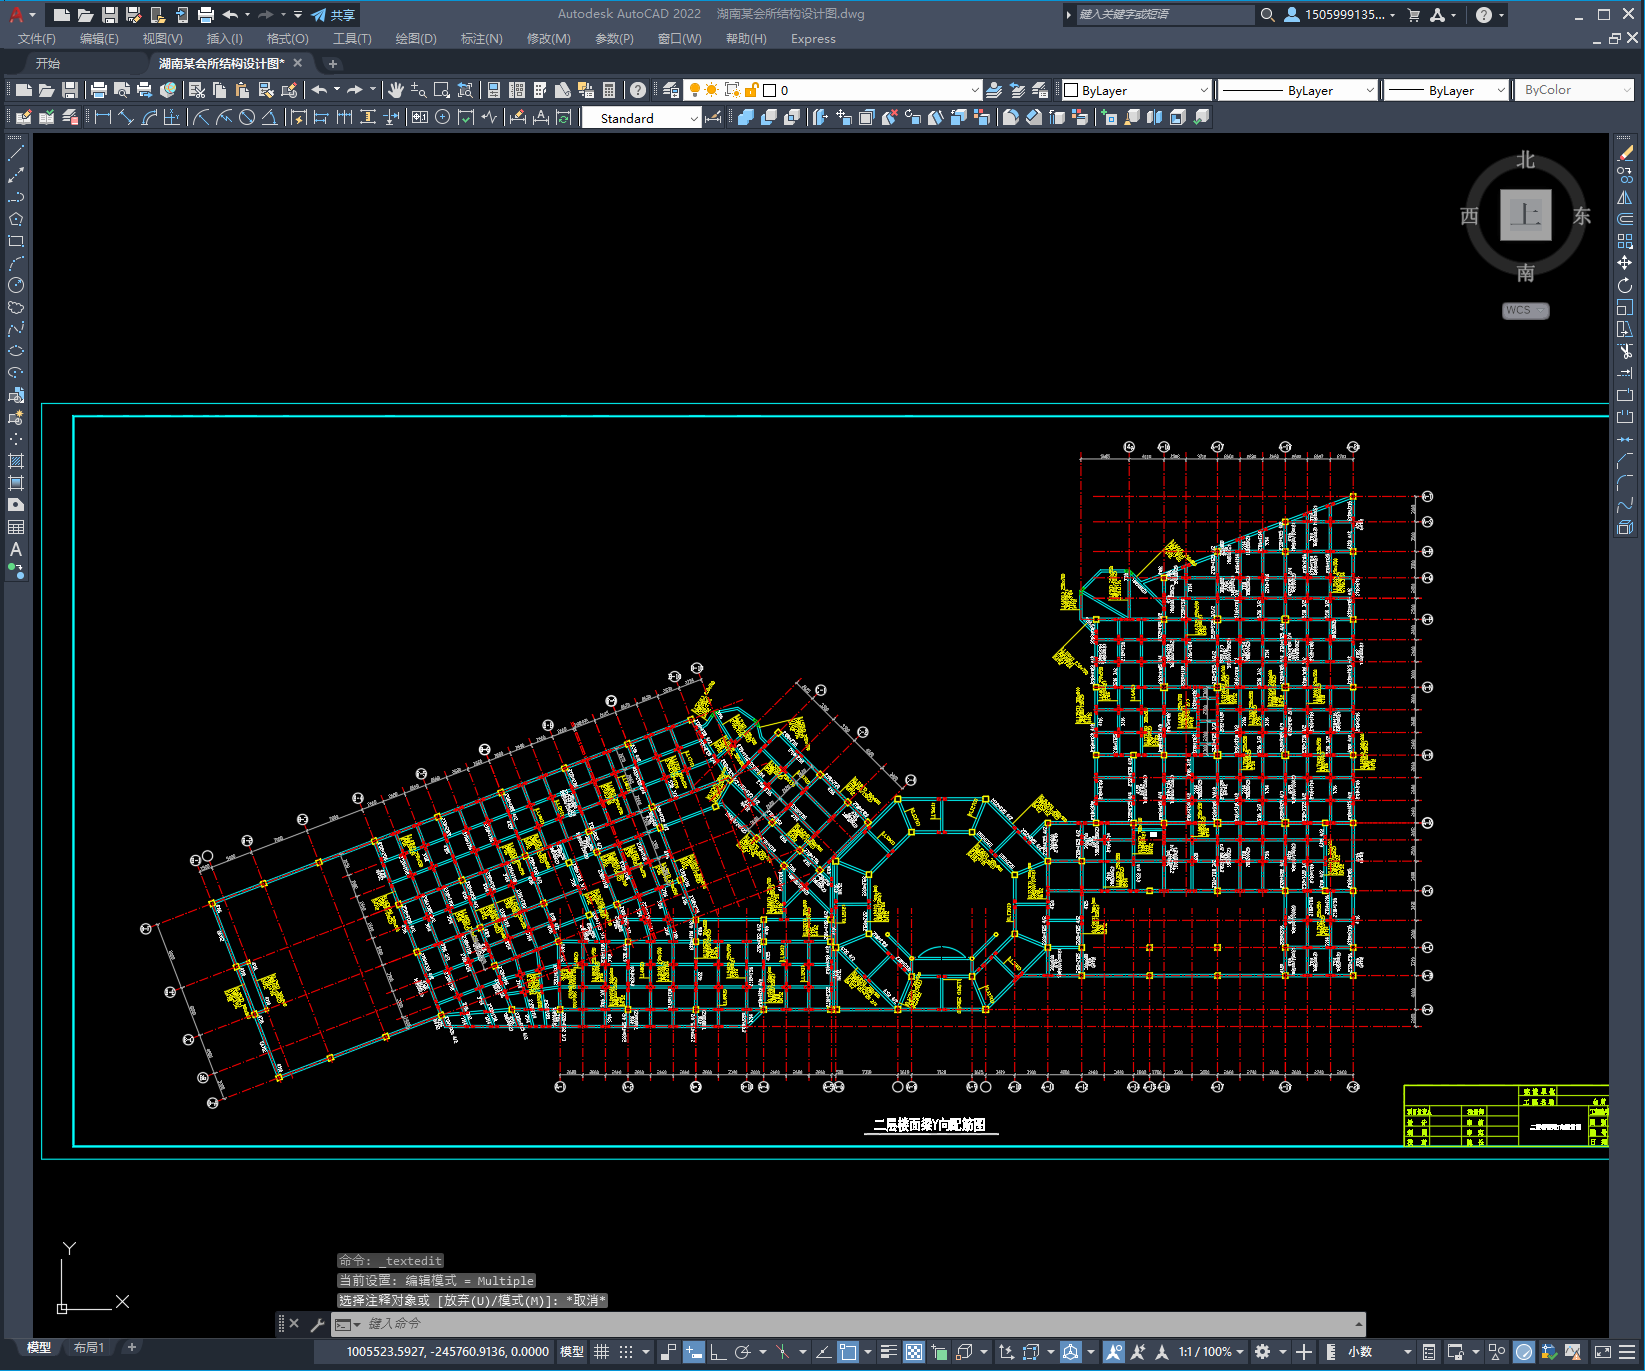This screenshot has width=1645, height=1371.
Task: Select the Table tool in the draw toolbar
Action: tap(16, 527)
